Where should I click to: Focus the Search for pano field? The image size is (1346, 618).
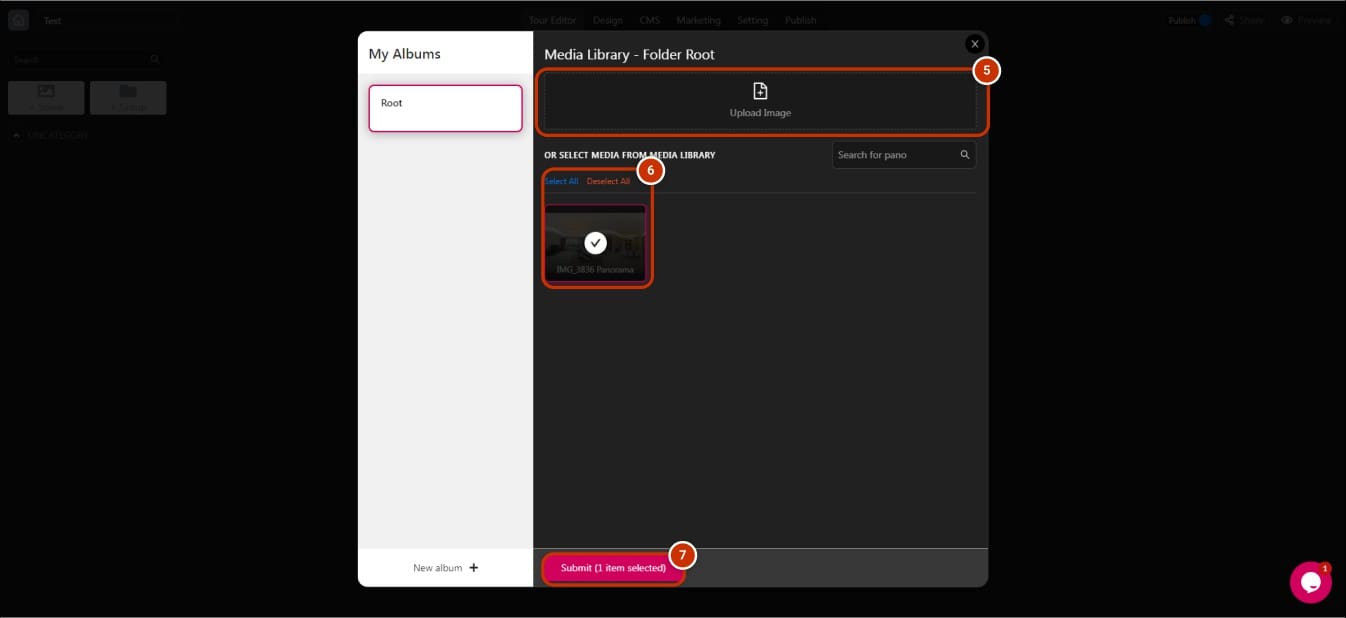coord(893,155)
